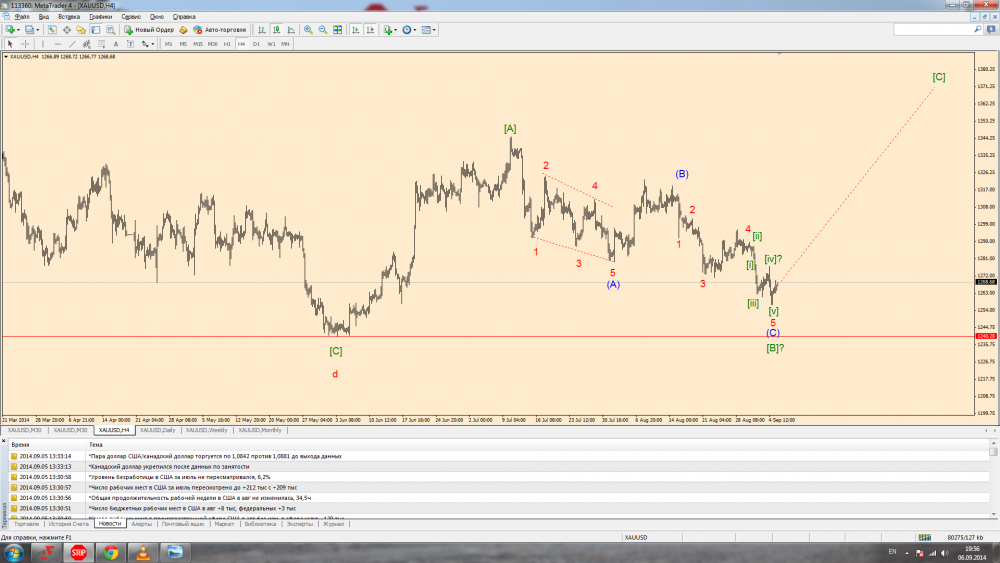Tile chart windows with the grid icon
This screenshot has width=1000, height=563.
coord(337,29)
